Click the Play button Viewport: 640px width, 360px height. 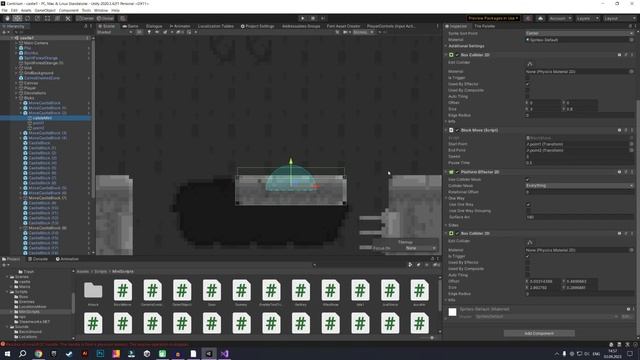pyautogui.click(x=302, y=18)
